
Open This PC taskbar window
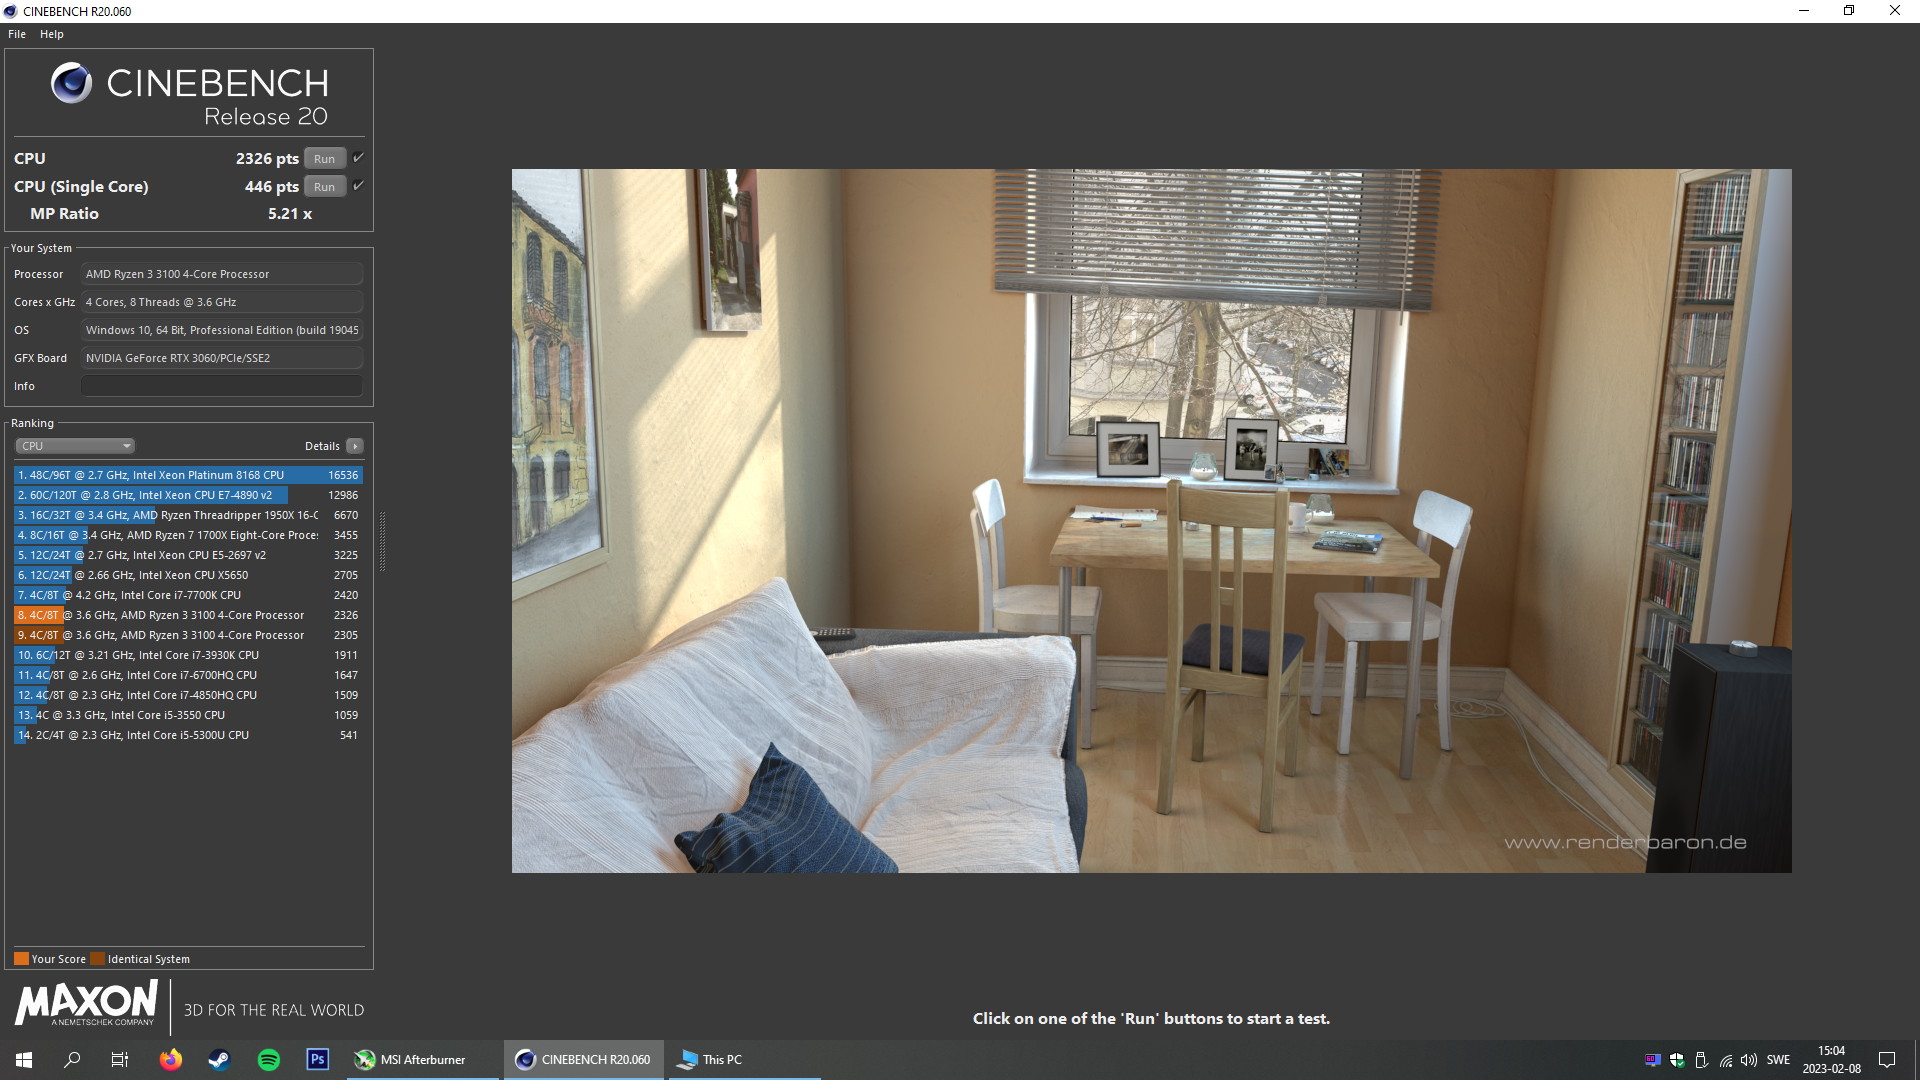[x=711, y=1059]
